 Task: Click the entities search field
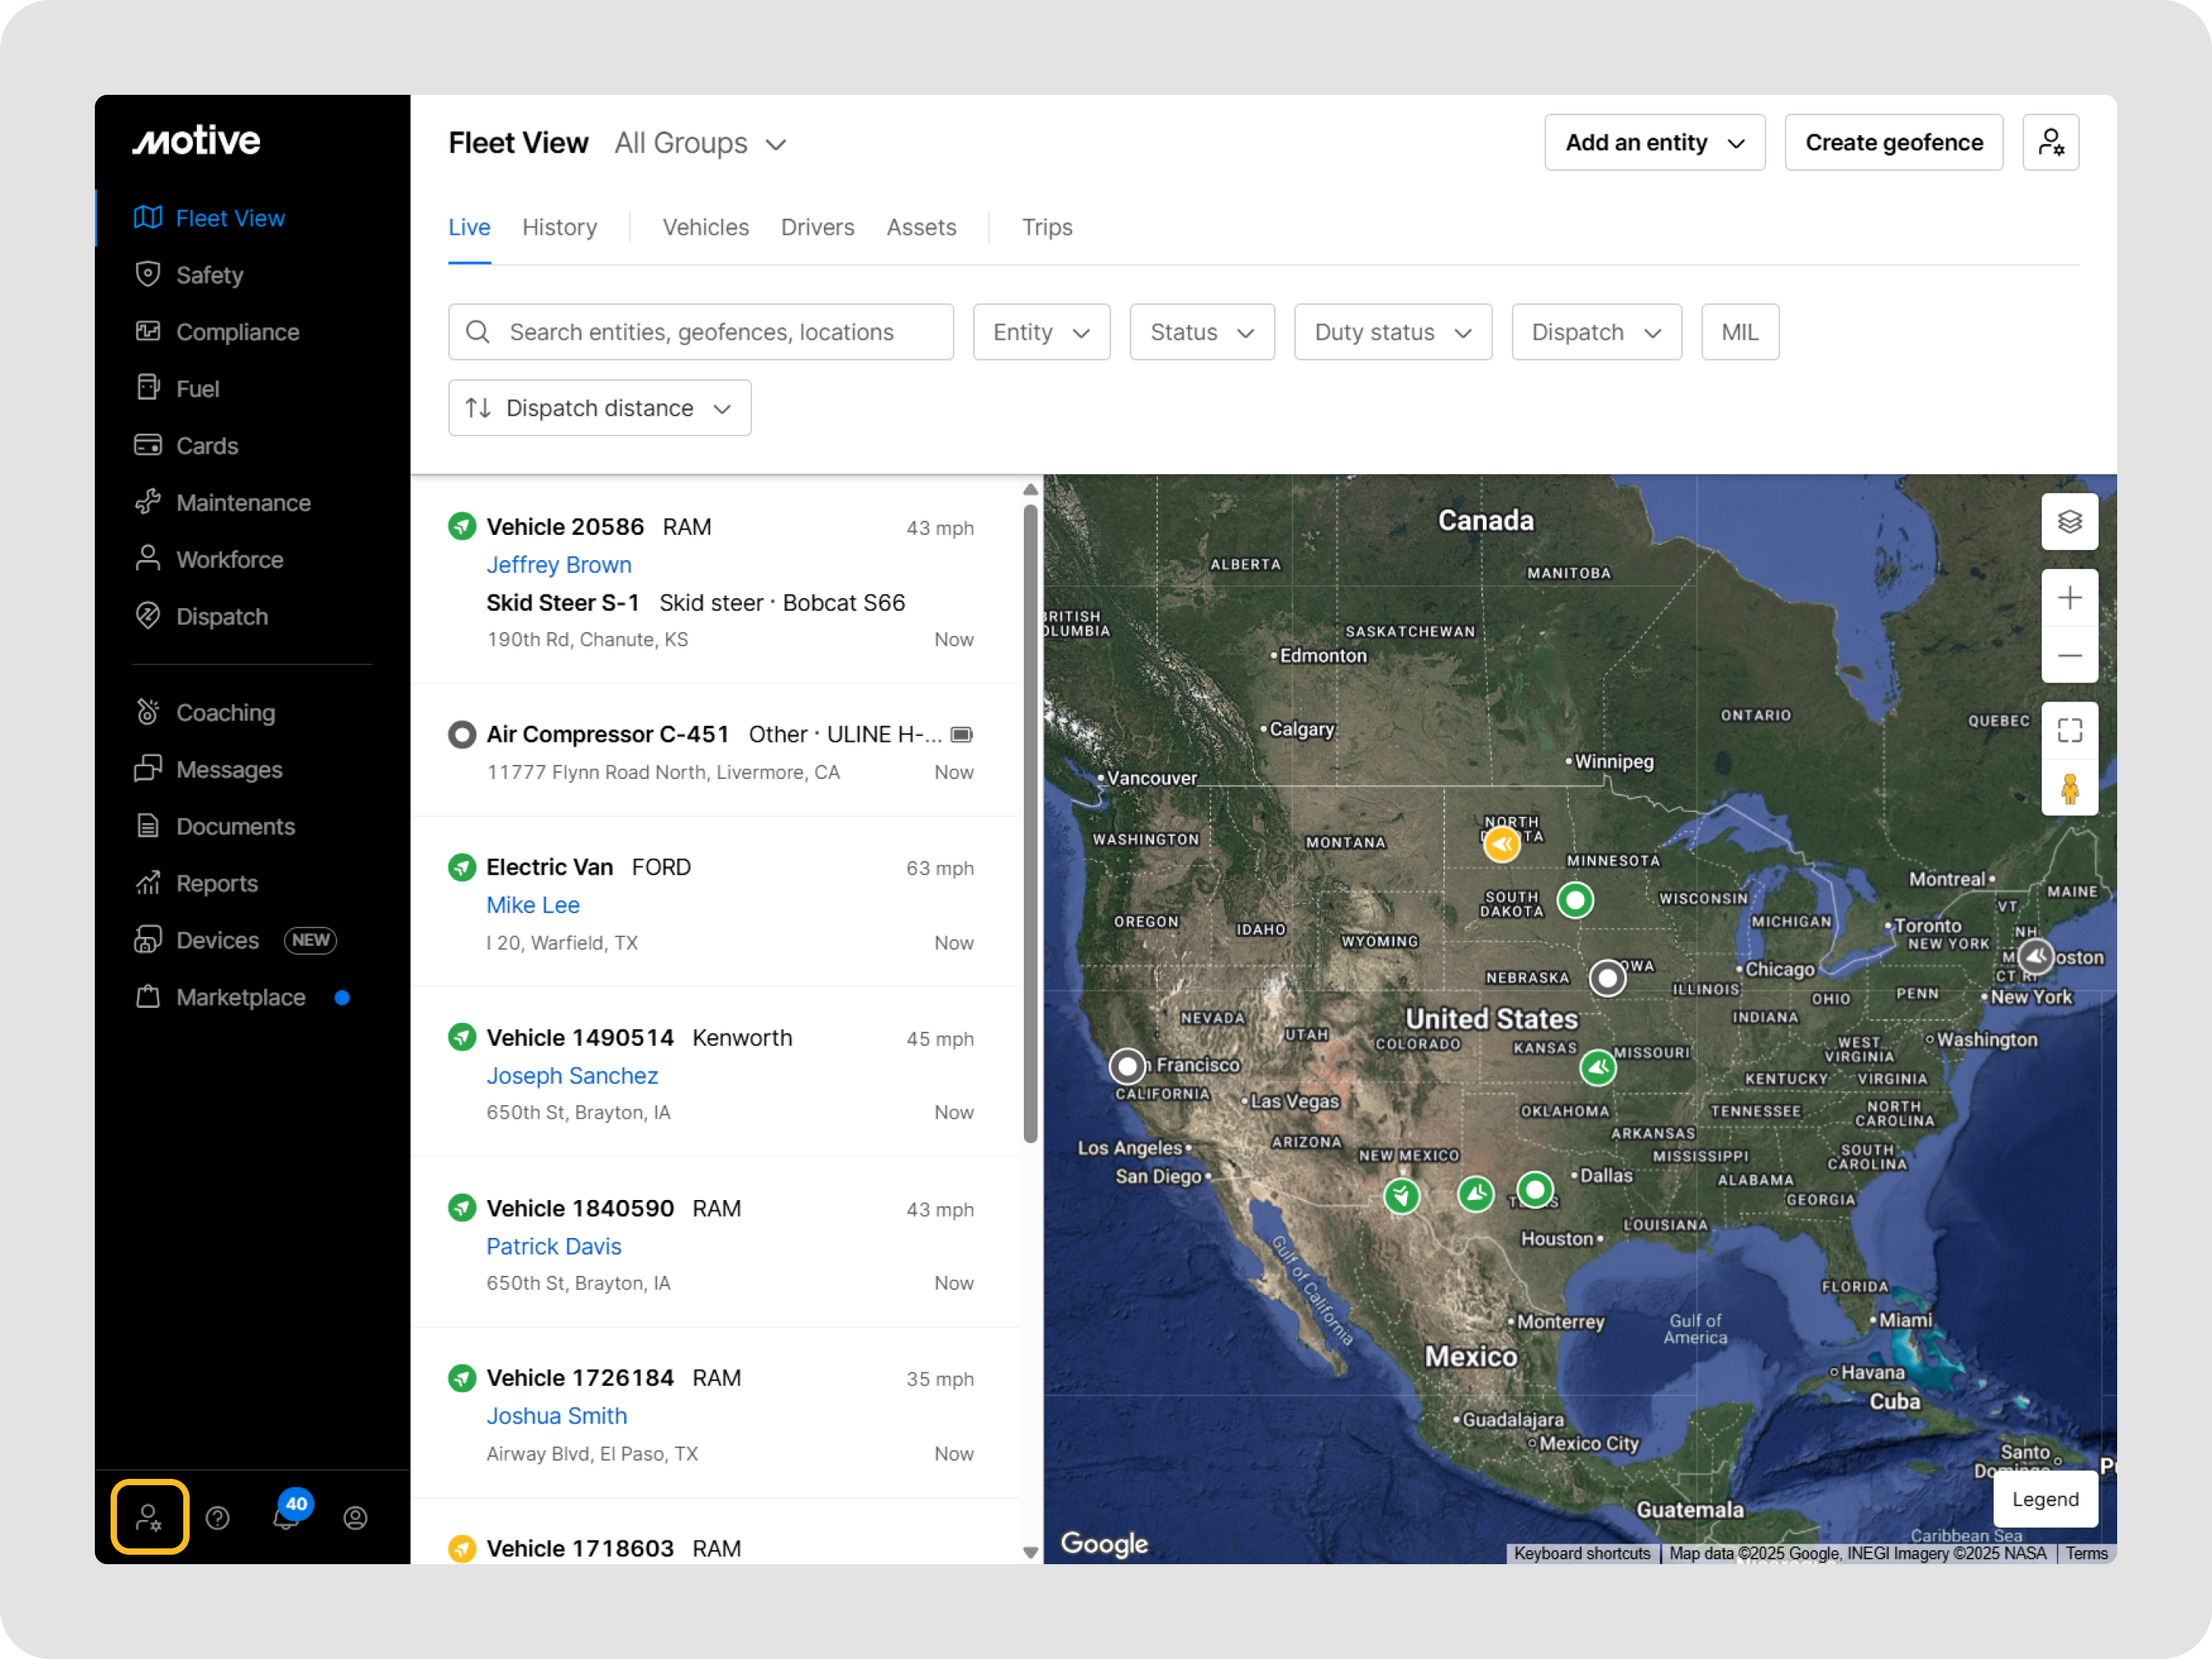click(700, 332)
